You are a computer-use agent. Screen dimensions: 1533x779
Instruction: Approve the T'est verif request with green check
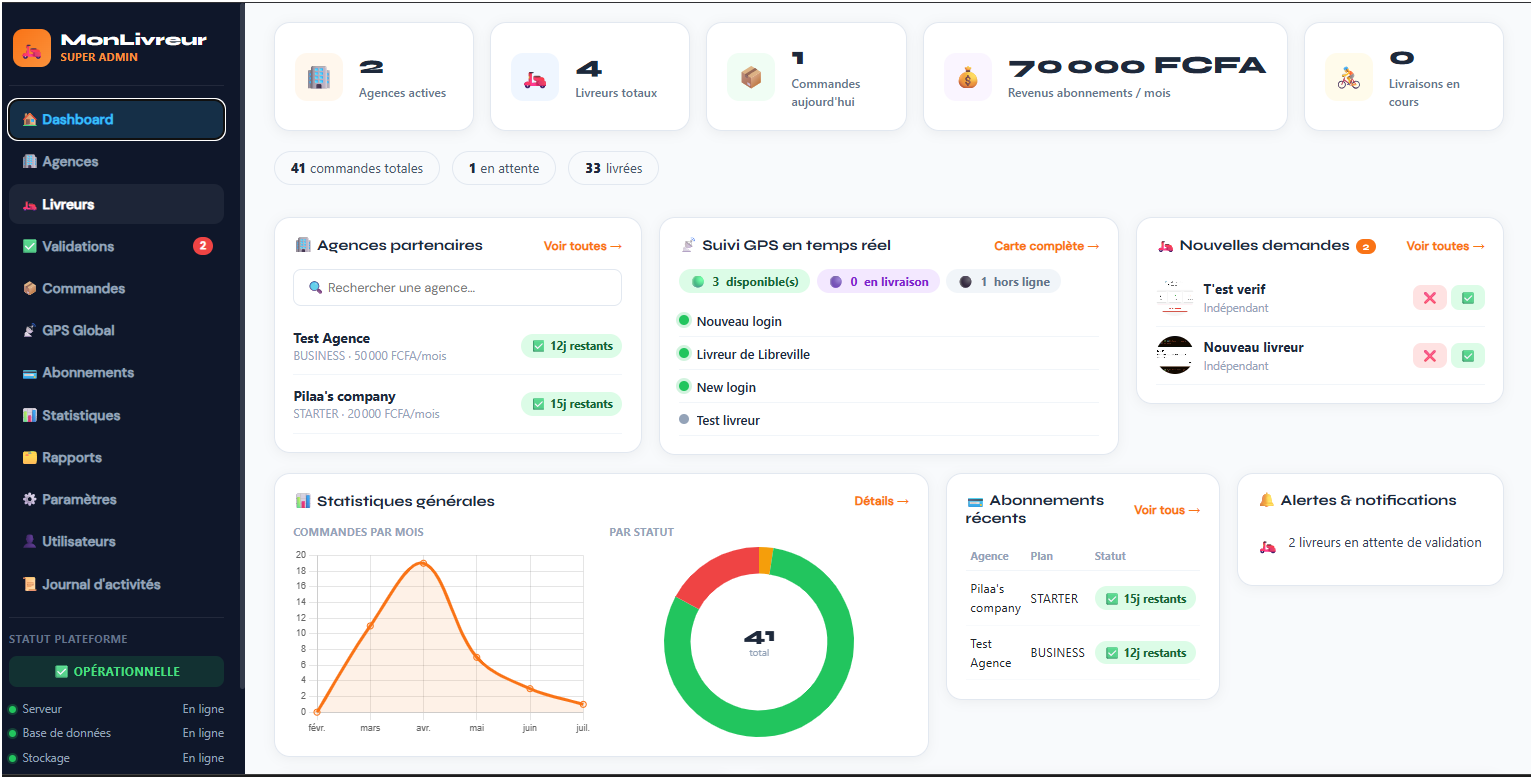point(1468,297)
